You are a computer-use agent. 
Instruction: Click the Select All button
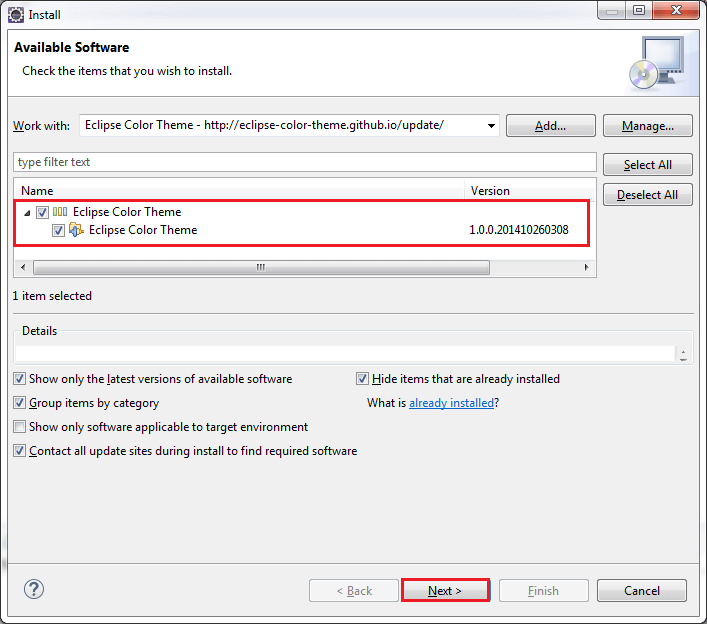pos(647,165)
